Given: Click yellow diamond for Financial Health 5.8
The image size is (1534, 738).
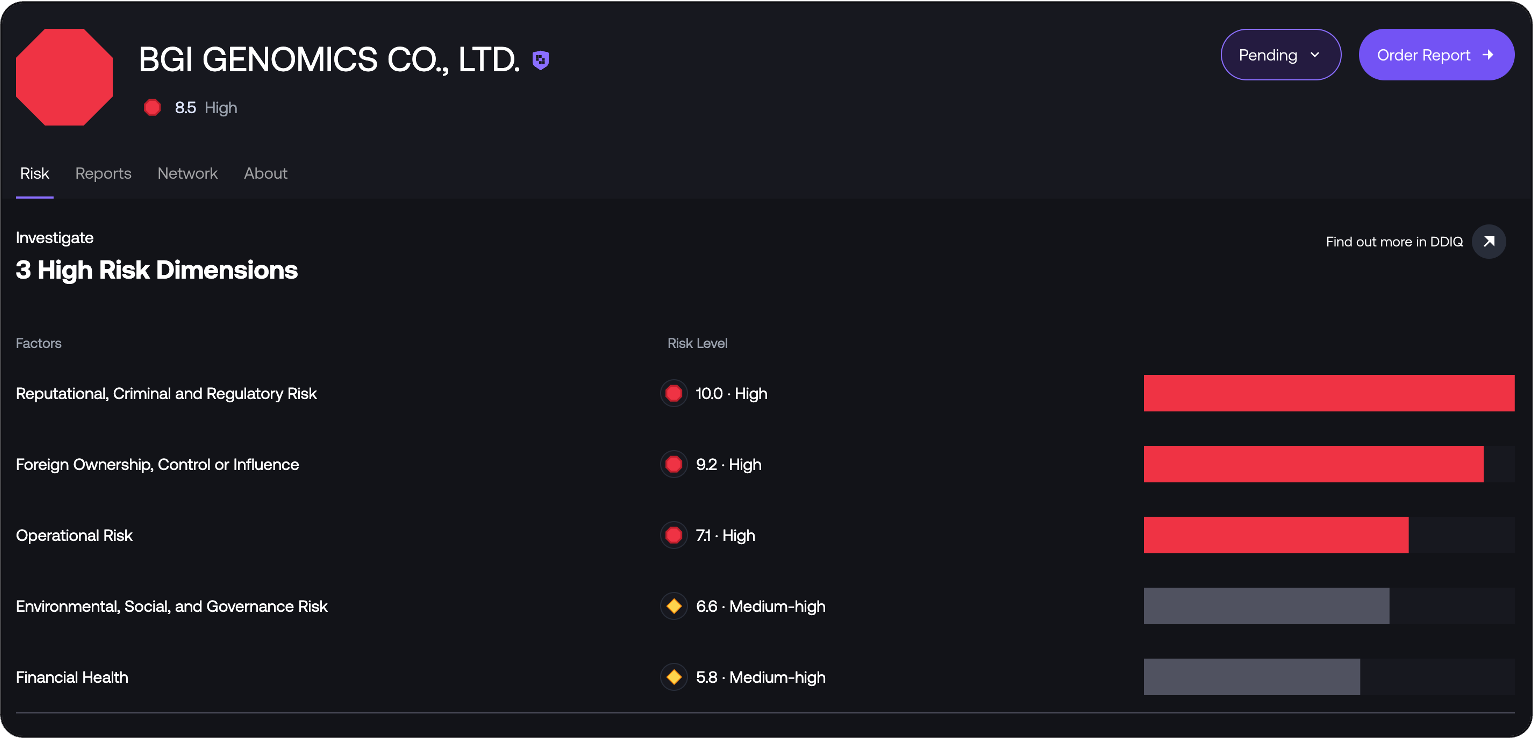Looking at the screenshot, I should [673, 678].
